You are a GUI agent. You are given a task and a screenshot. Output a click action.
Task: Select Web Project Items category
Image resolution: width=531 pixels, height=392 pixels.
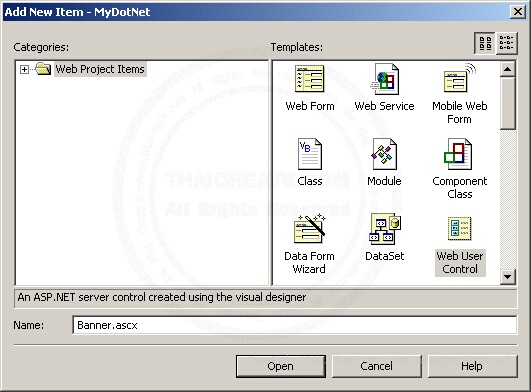pyautogui.click(x=100, y=69)
